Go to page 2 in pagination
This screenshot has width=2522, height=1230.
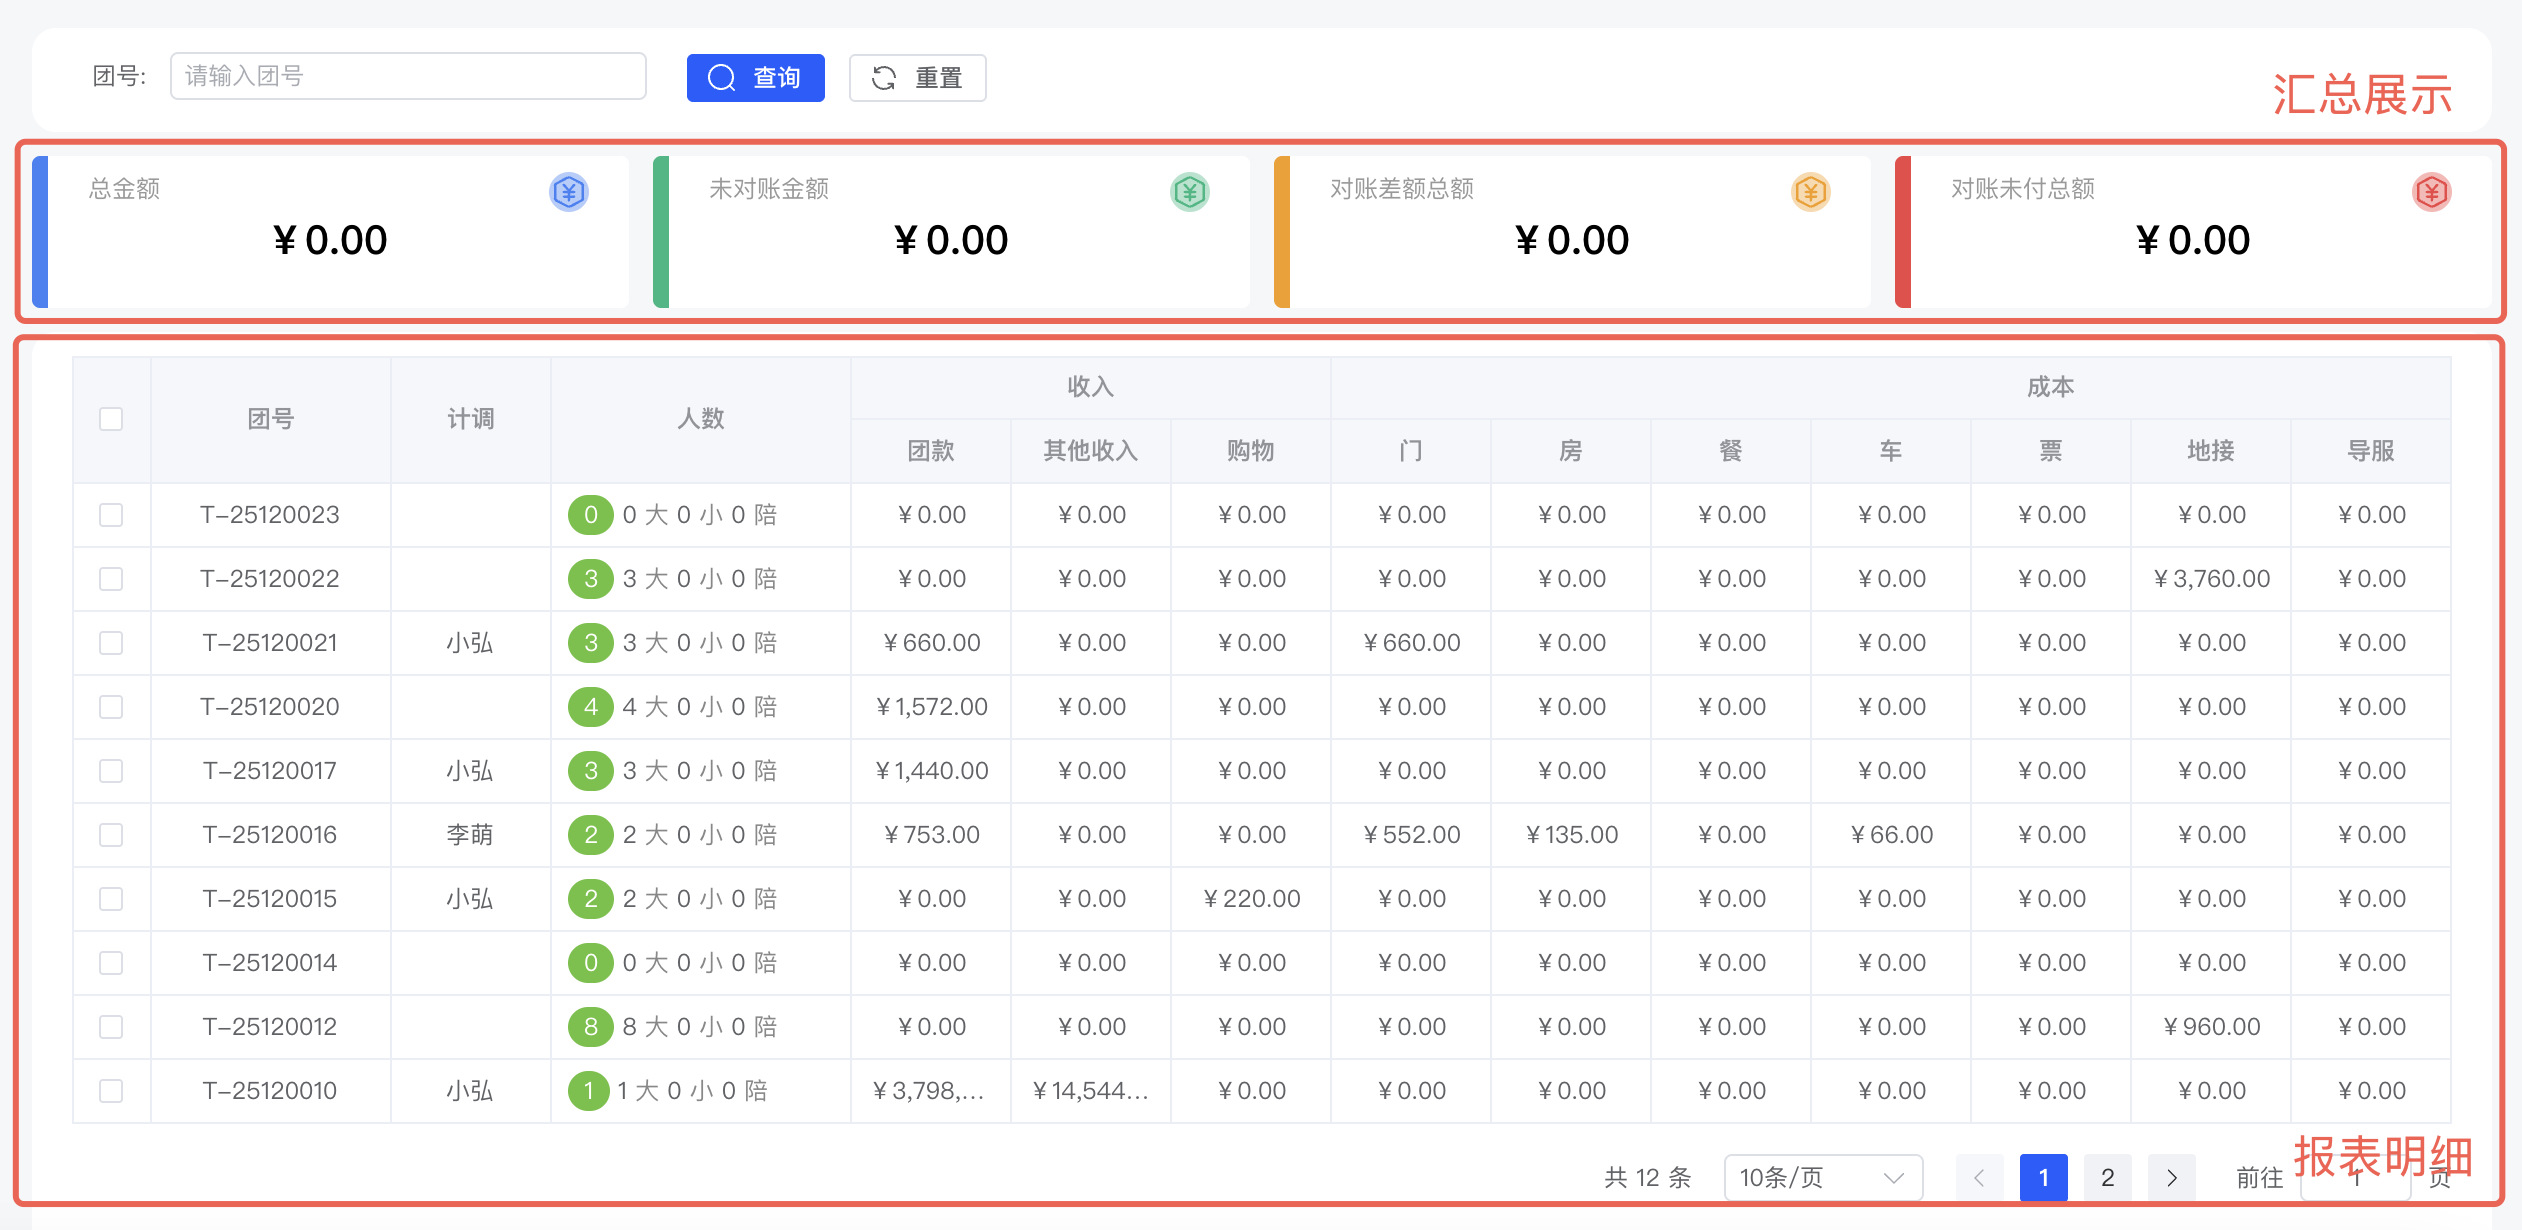(2108, 1177)
